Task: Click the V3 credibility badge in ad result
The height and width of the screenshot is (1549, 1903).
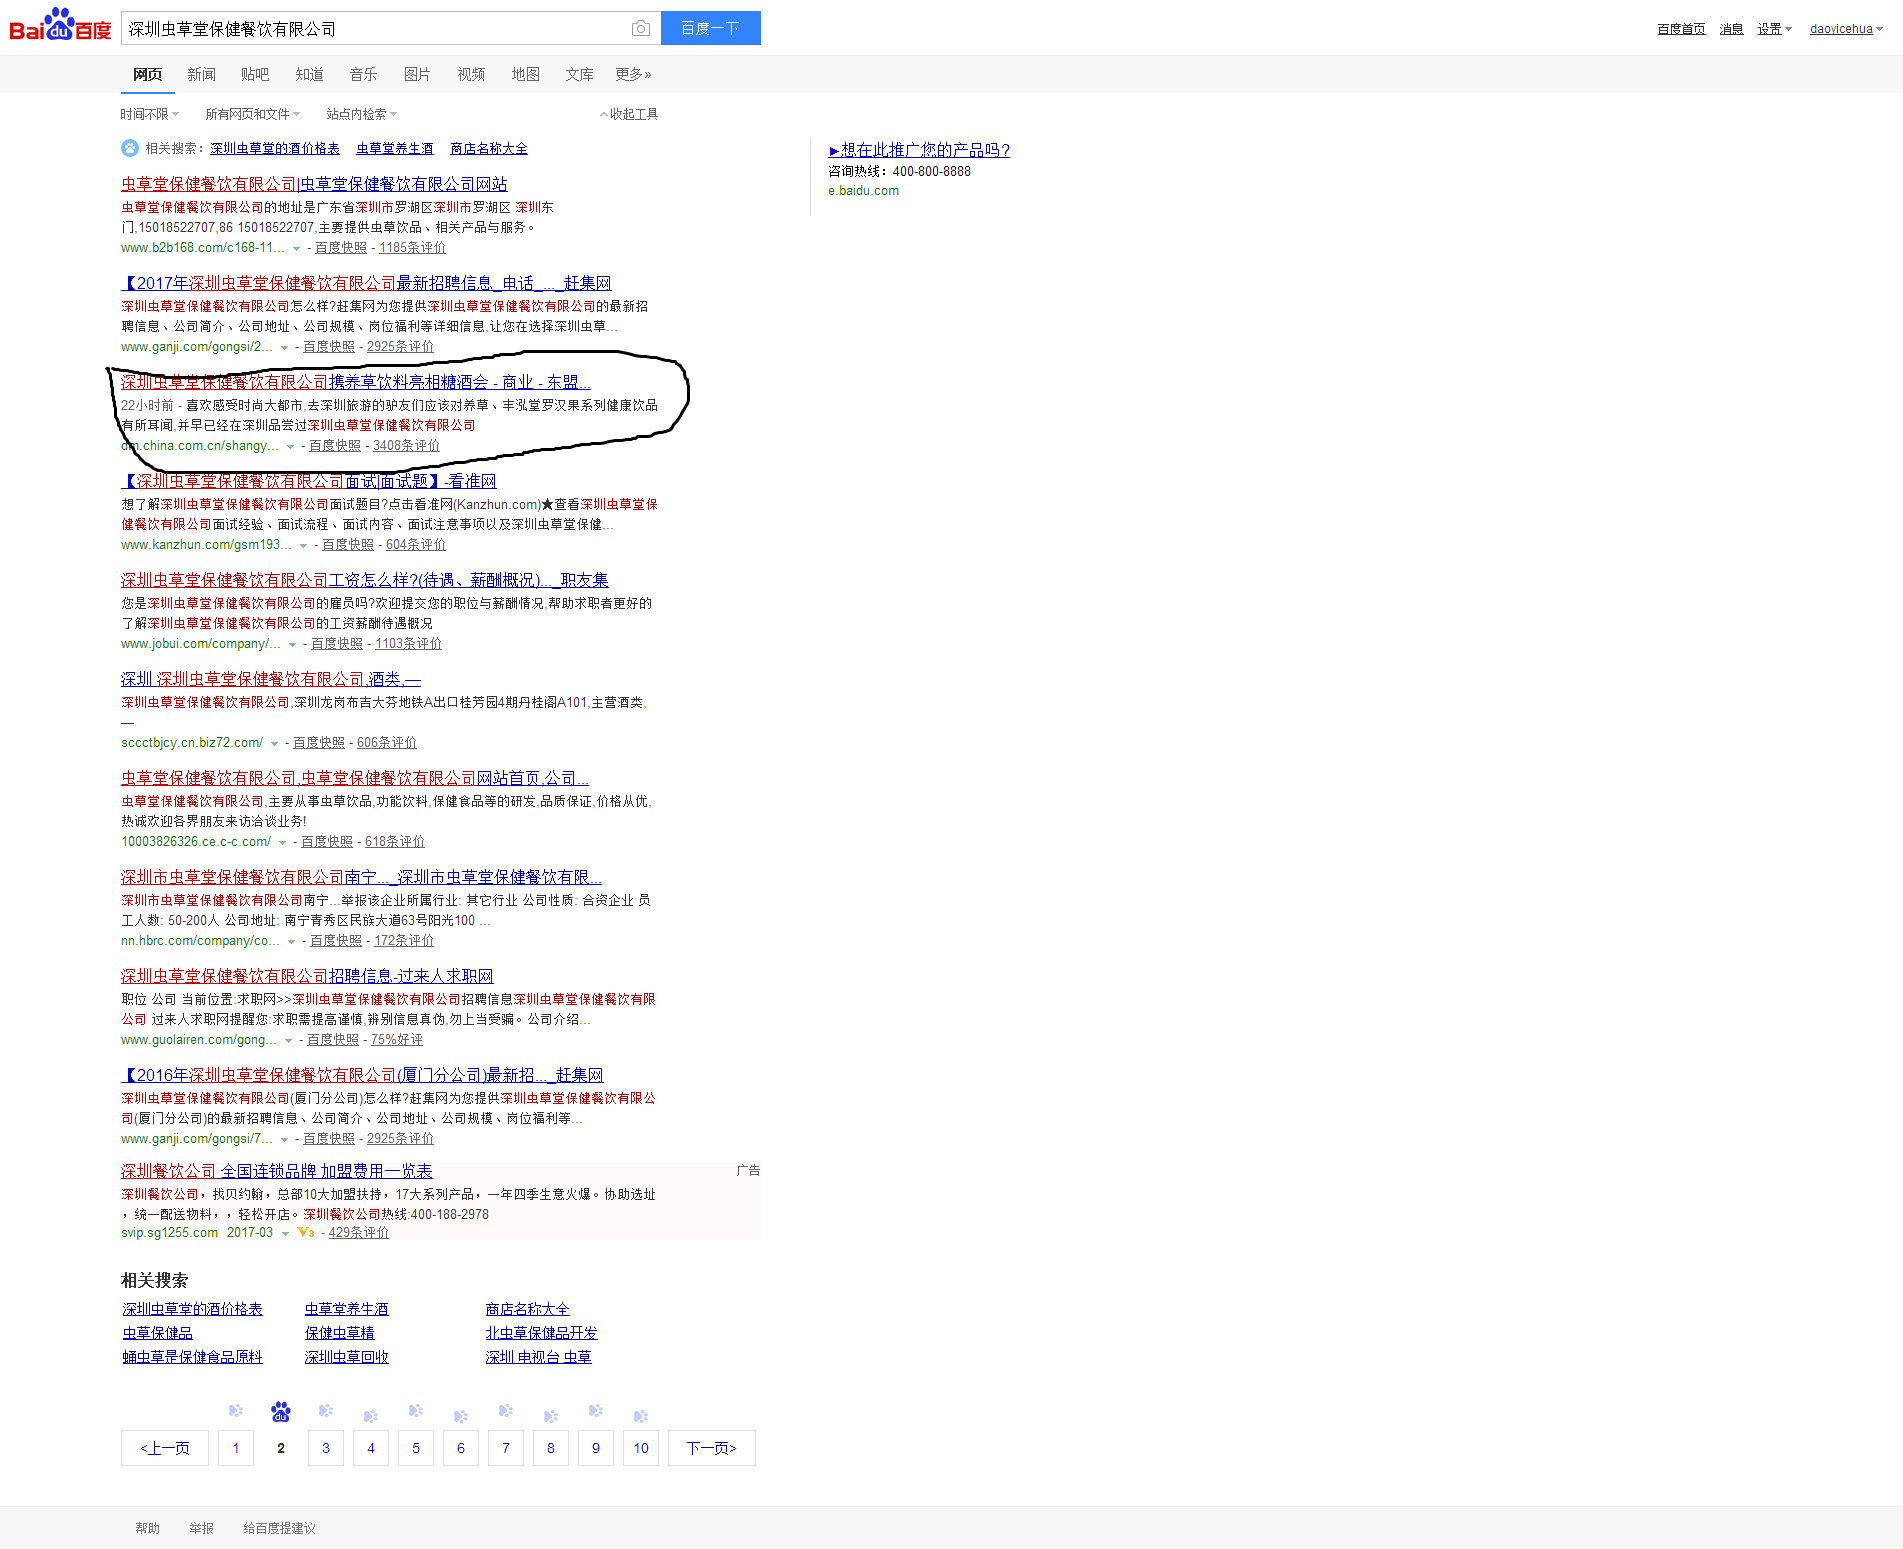Action: [x=306, y=1233]
